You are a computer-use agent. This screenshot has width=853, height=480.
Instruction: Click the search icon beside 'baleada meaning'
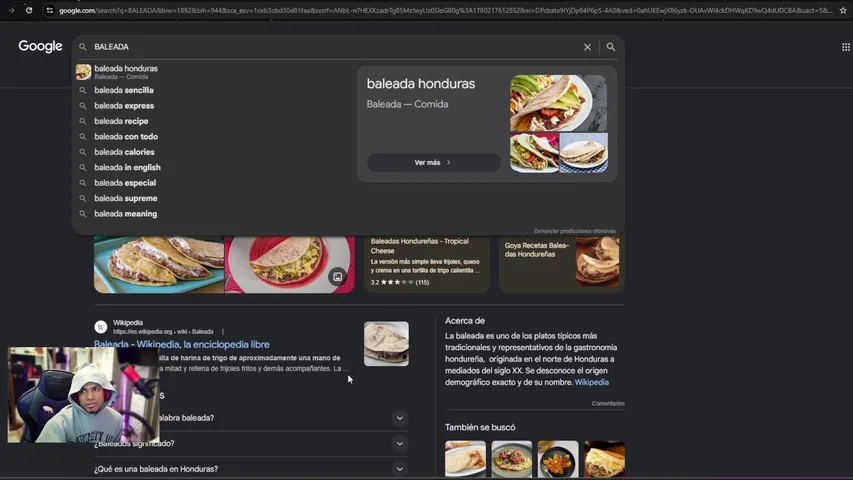coord(83,214)
